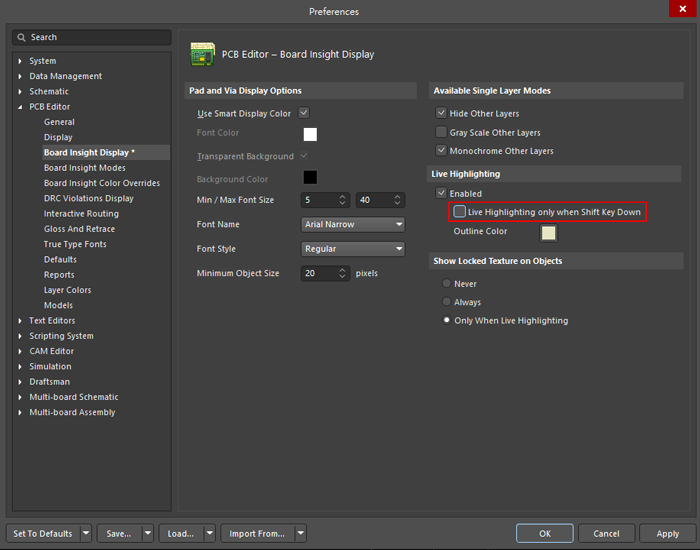Expand the System tree node
The image size is (700, 550).
point(20,61)
